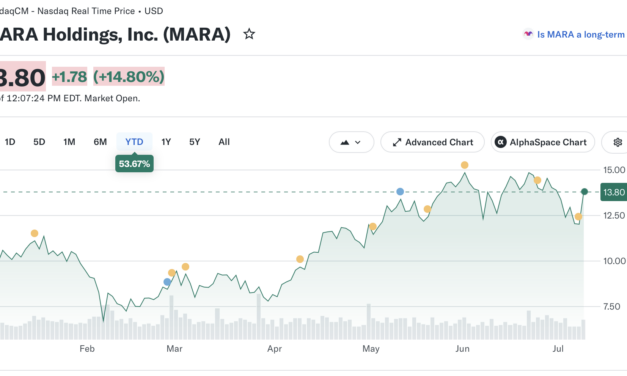The image size is (627, 376).
Task: Add MARA to watchlist with star icon
Action: [x=249, y=34]
